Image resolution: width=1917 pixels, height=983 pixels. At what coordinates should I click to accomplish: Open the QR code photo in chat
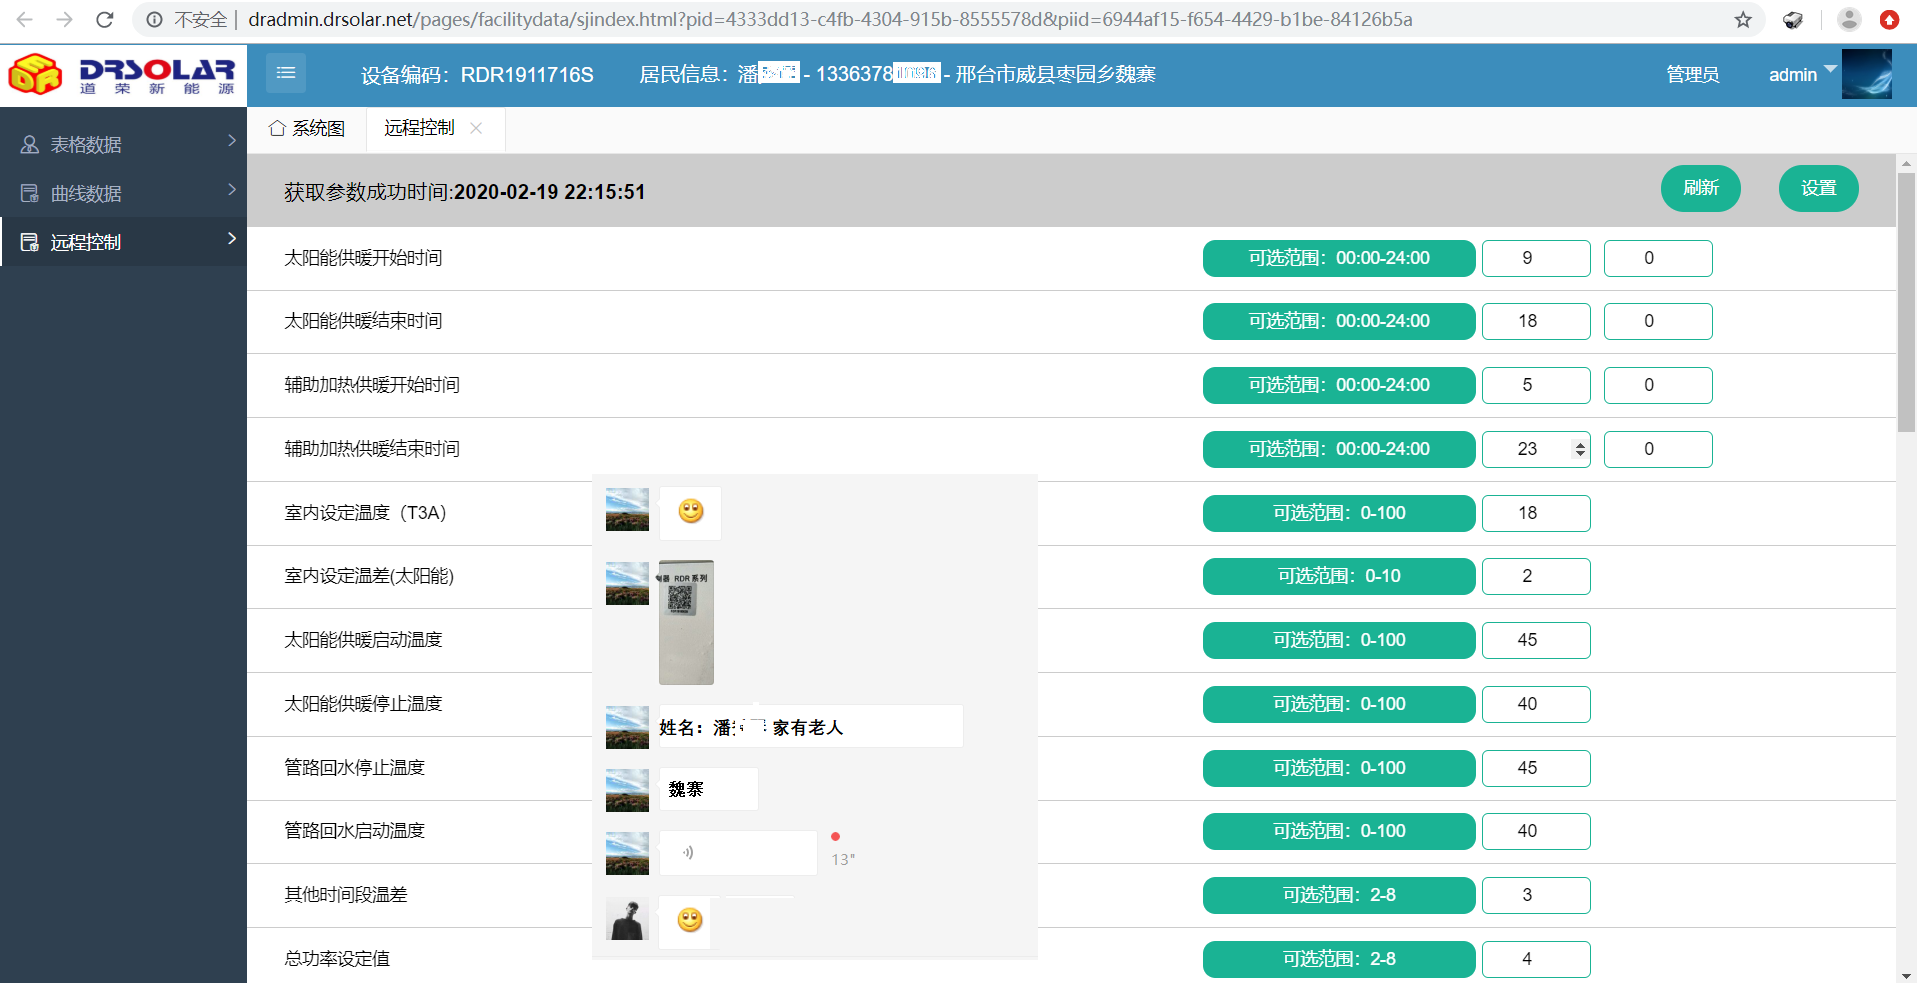686,622
